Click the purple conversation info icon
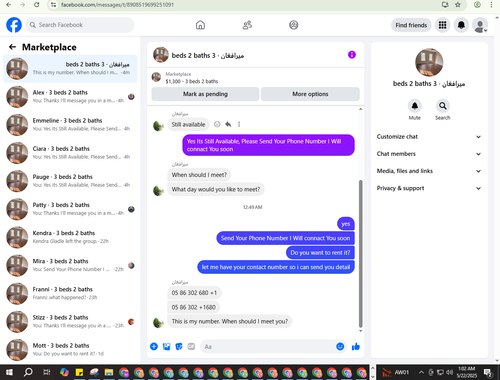Screen dimensions: 500x380 (x=352, y=55)
